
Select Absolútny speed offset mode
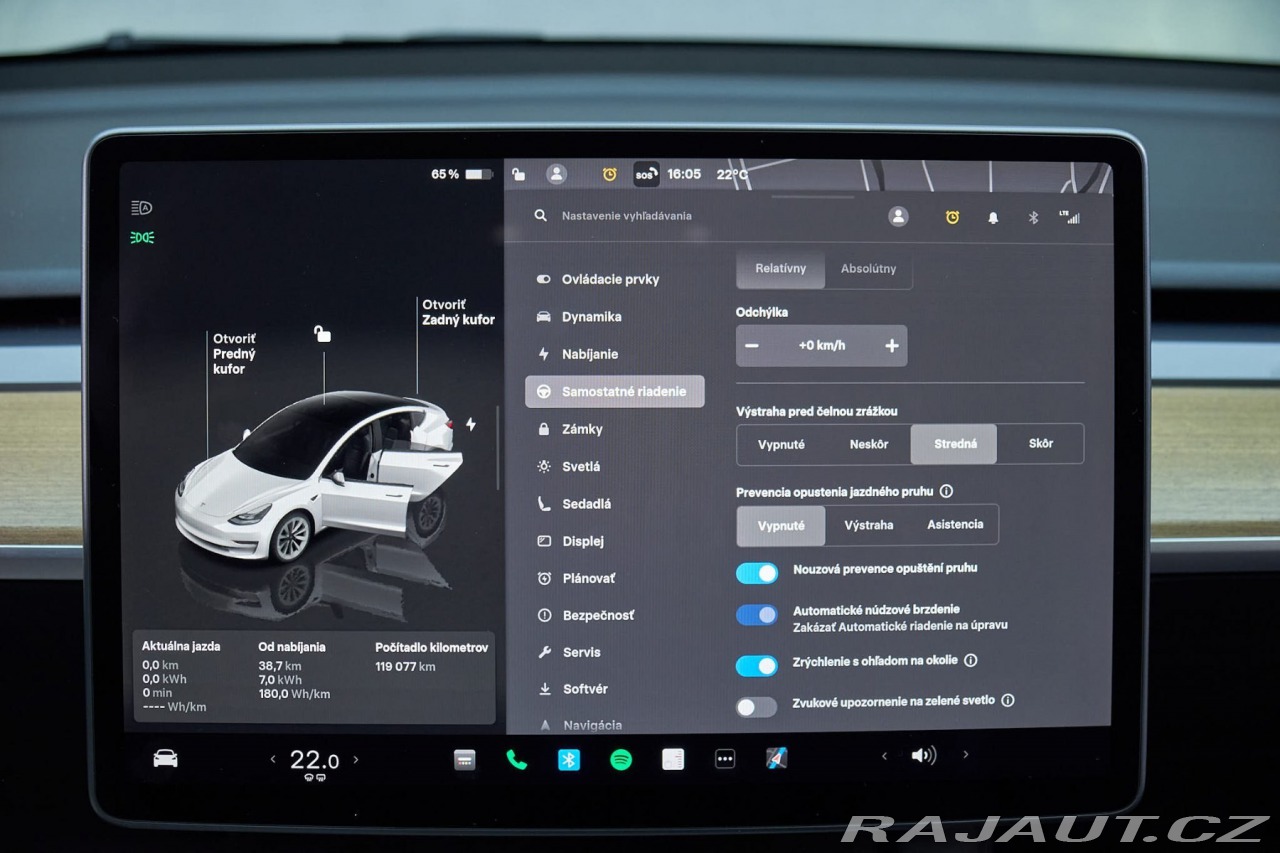[x=868, y=269]
